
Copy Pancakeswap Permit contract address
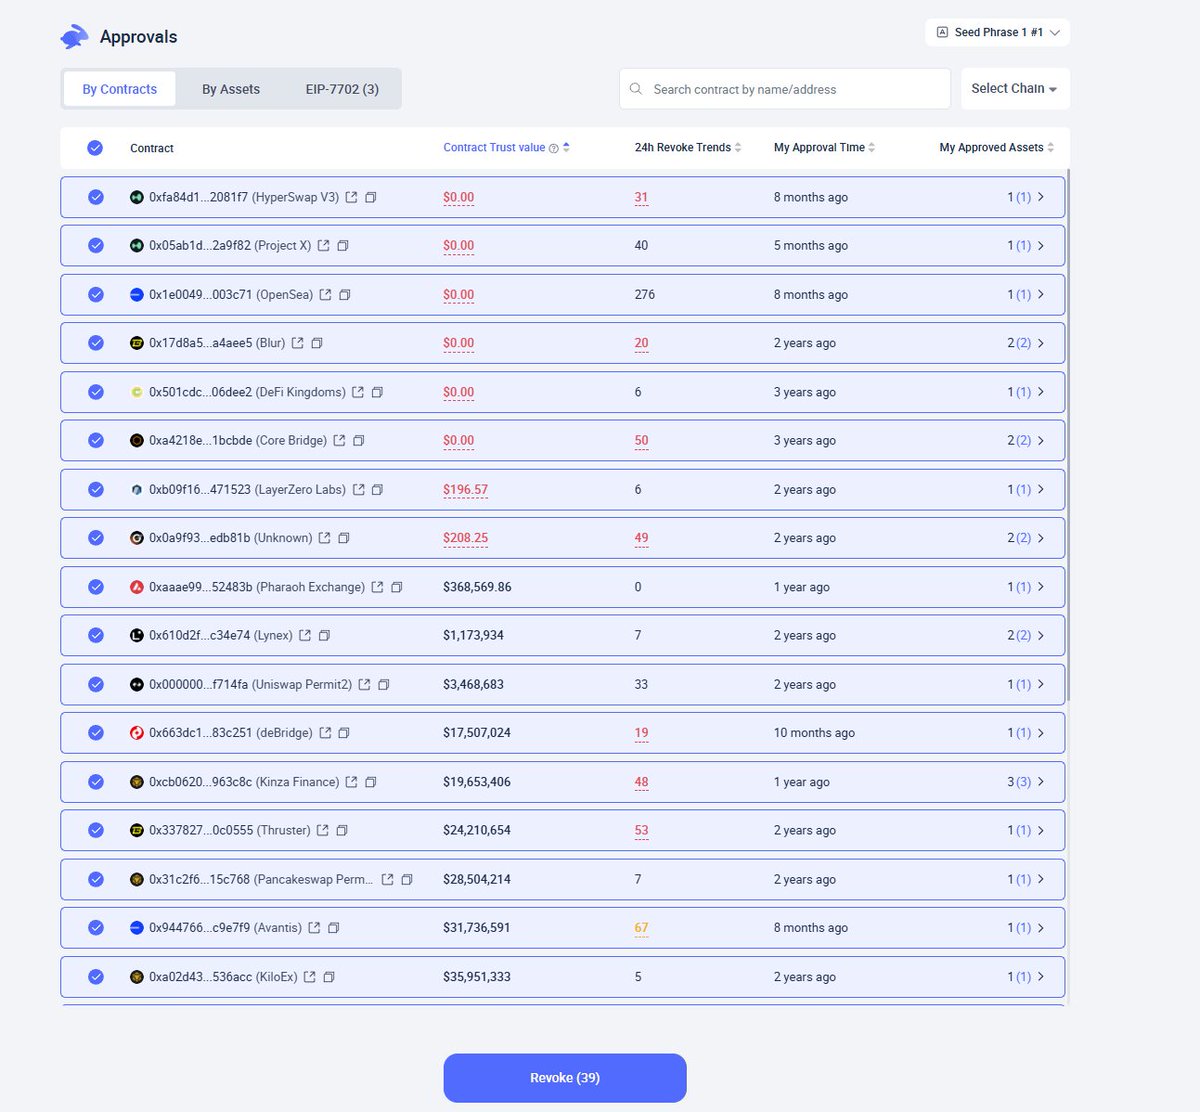tap(406, 880)
